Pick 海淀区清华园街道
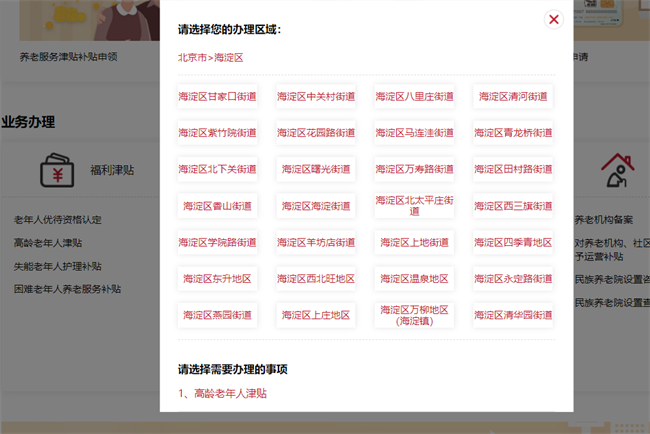The height and width of the screenshot is (434, 650). tap(512, 315)
